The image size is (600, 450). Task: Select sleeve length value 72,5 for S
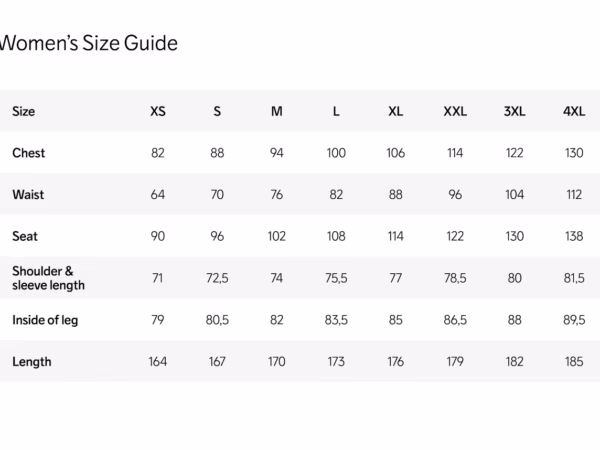pyautogui.click(x=217, y=278)
